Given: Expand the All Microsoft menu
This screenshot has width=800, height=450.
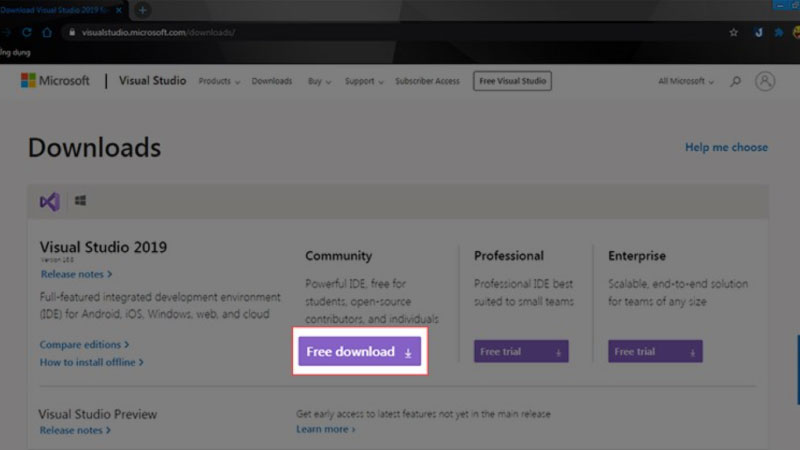Looking at the screenshot, I should 686,81.
